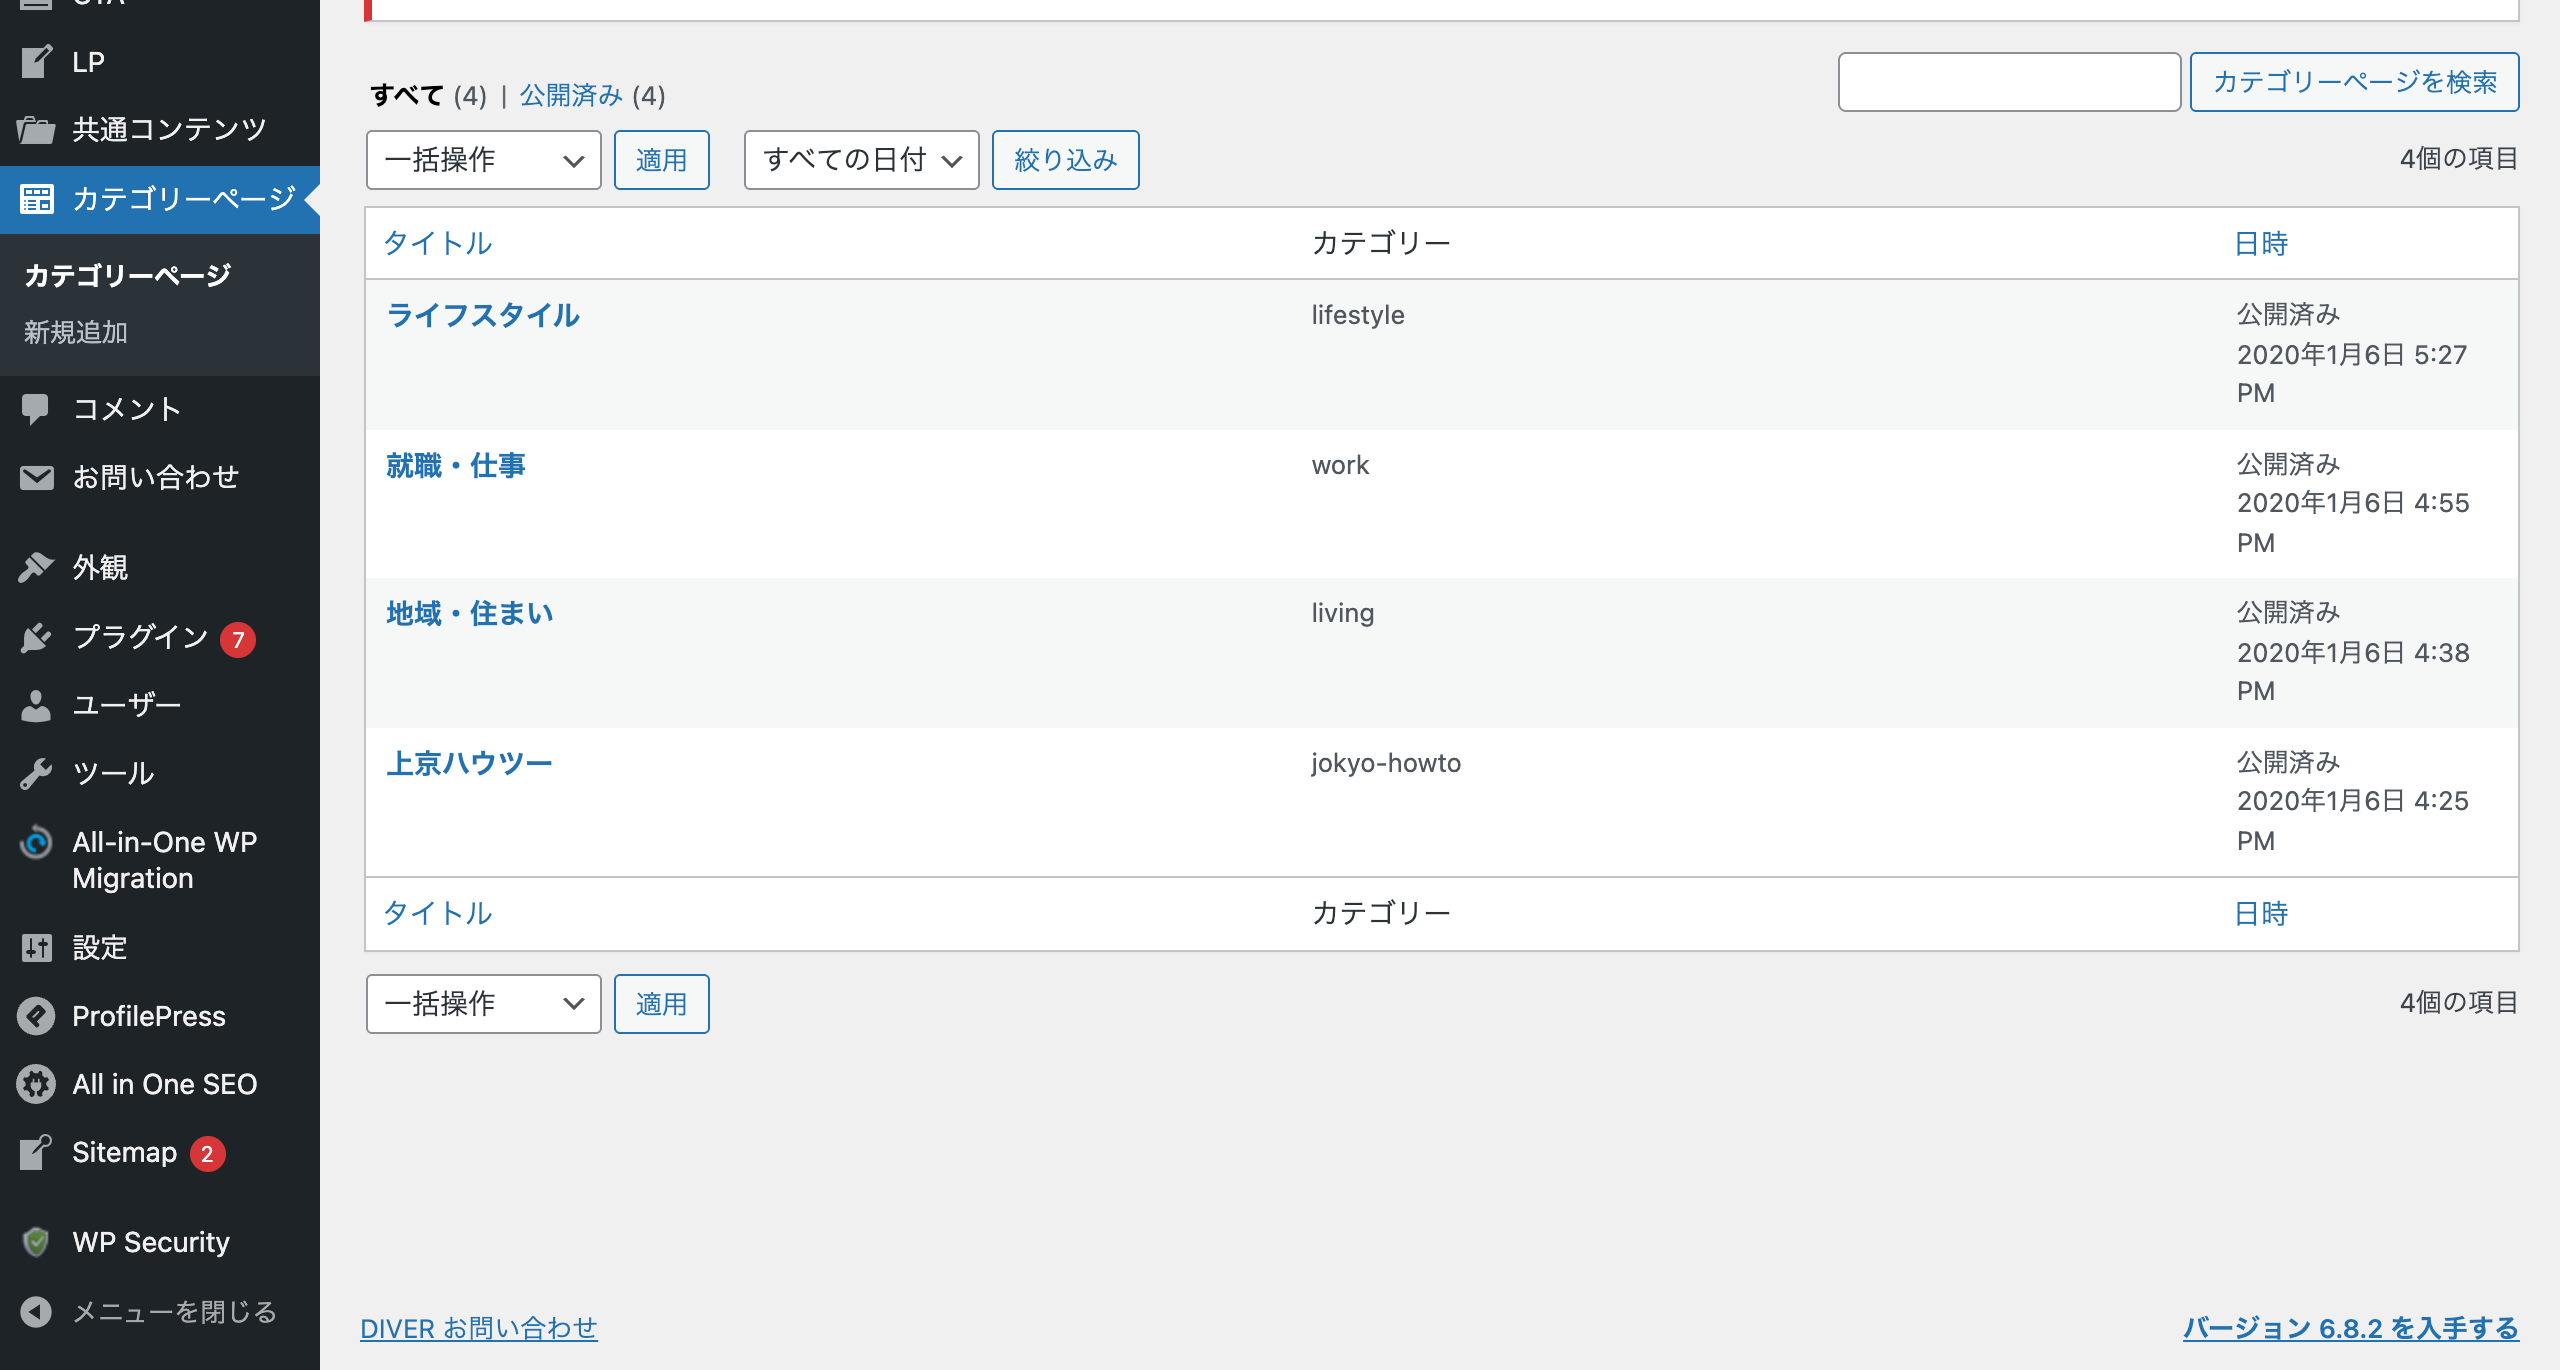Open the bottom 一括操作 bulk action dropdown
Viewport: 2560px width, 1370px height.
[483, 1004]
